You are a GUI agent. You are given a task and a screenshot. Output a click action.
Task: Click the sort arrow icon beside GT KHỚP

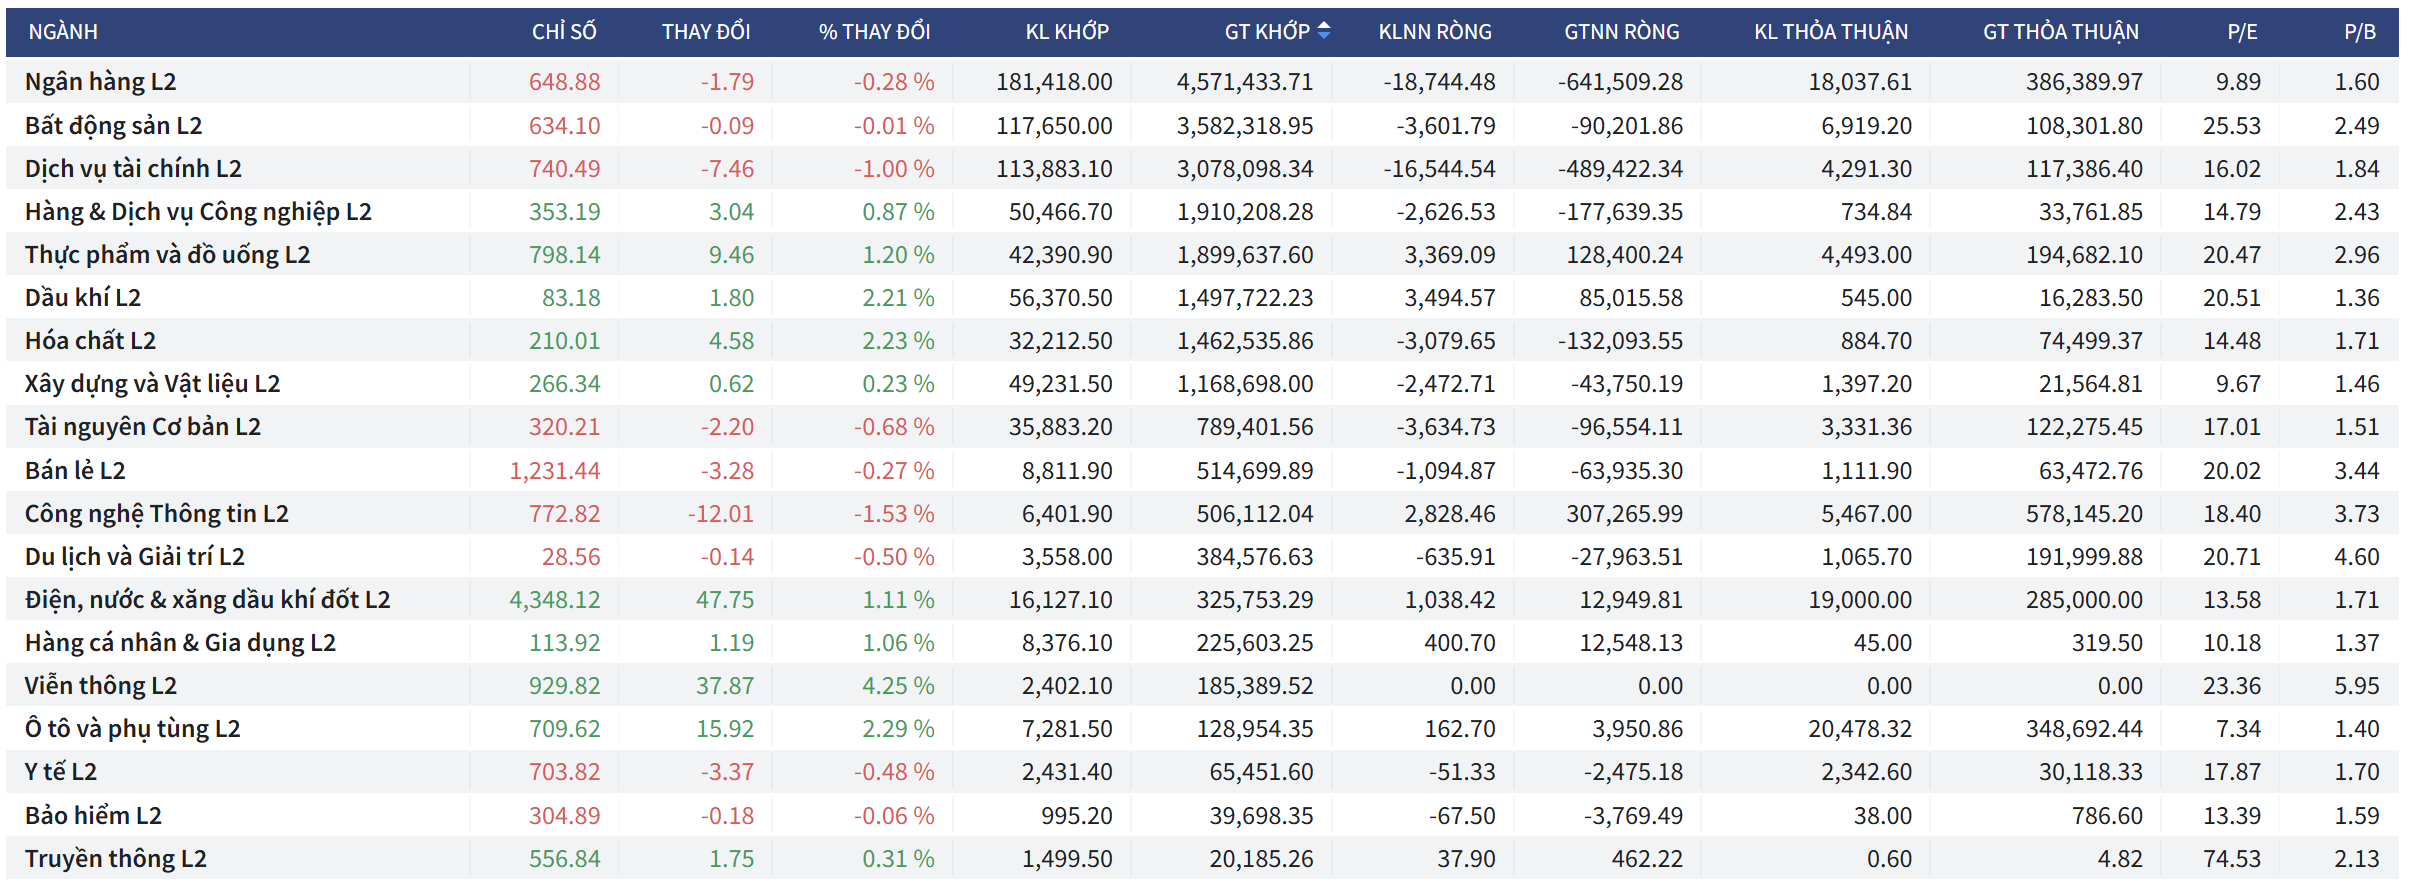point(1324,31)
